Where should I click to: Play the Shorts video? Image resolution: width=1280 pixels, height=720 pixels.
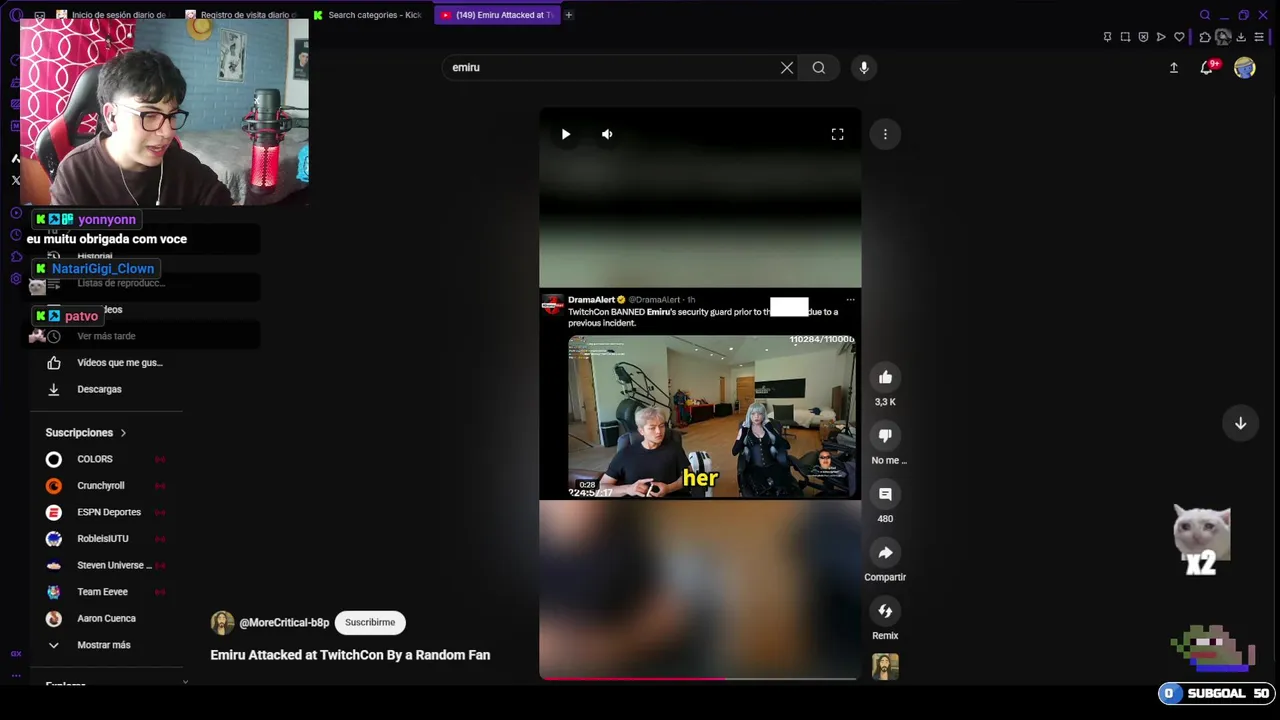pos(566,134)
